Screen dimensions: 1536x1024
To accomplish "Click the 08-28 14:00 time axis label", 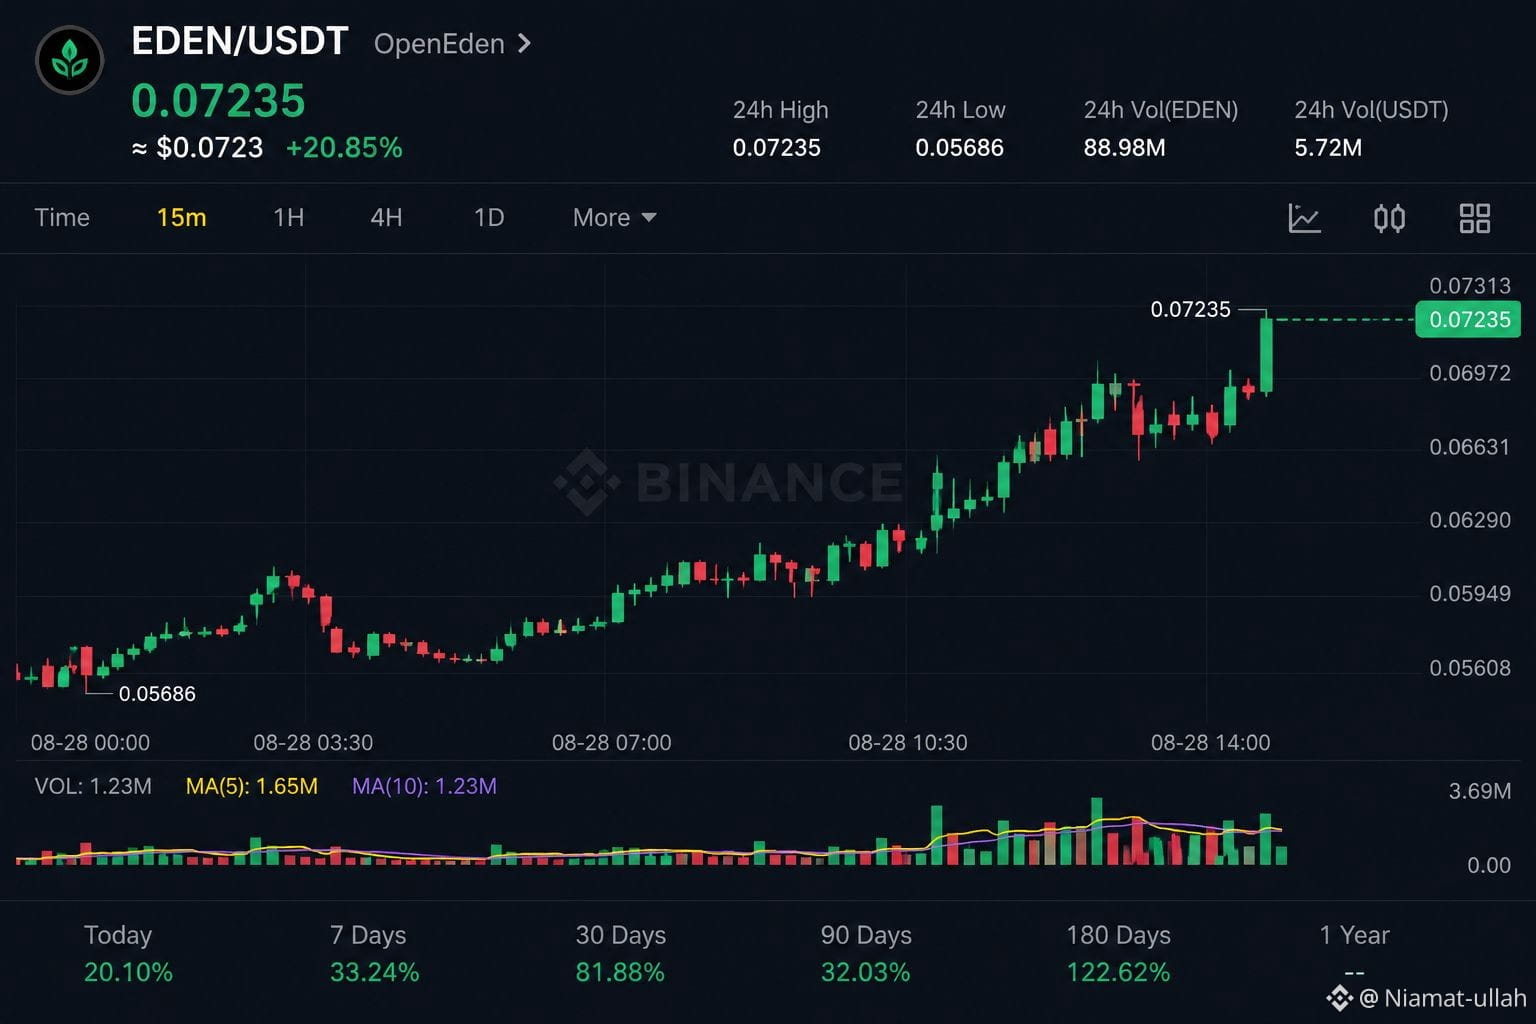I will coord(1210,743).
